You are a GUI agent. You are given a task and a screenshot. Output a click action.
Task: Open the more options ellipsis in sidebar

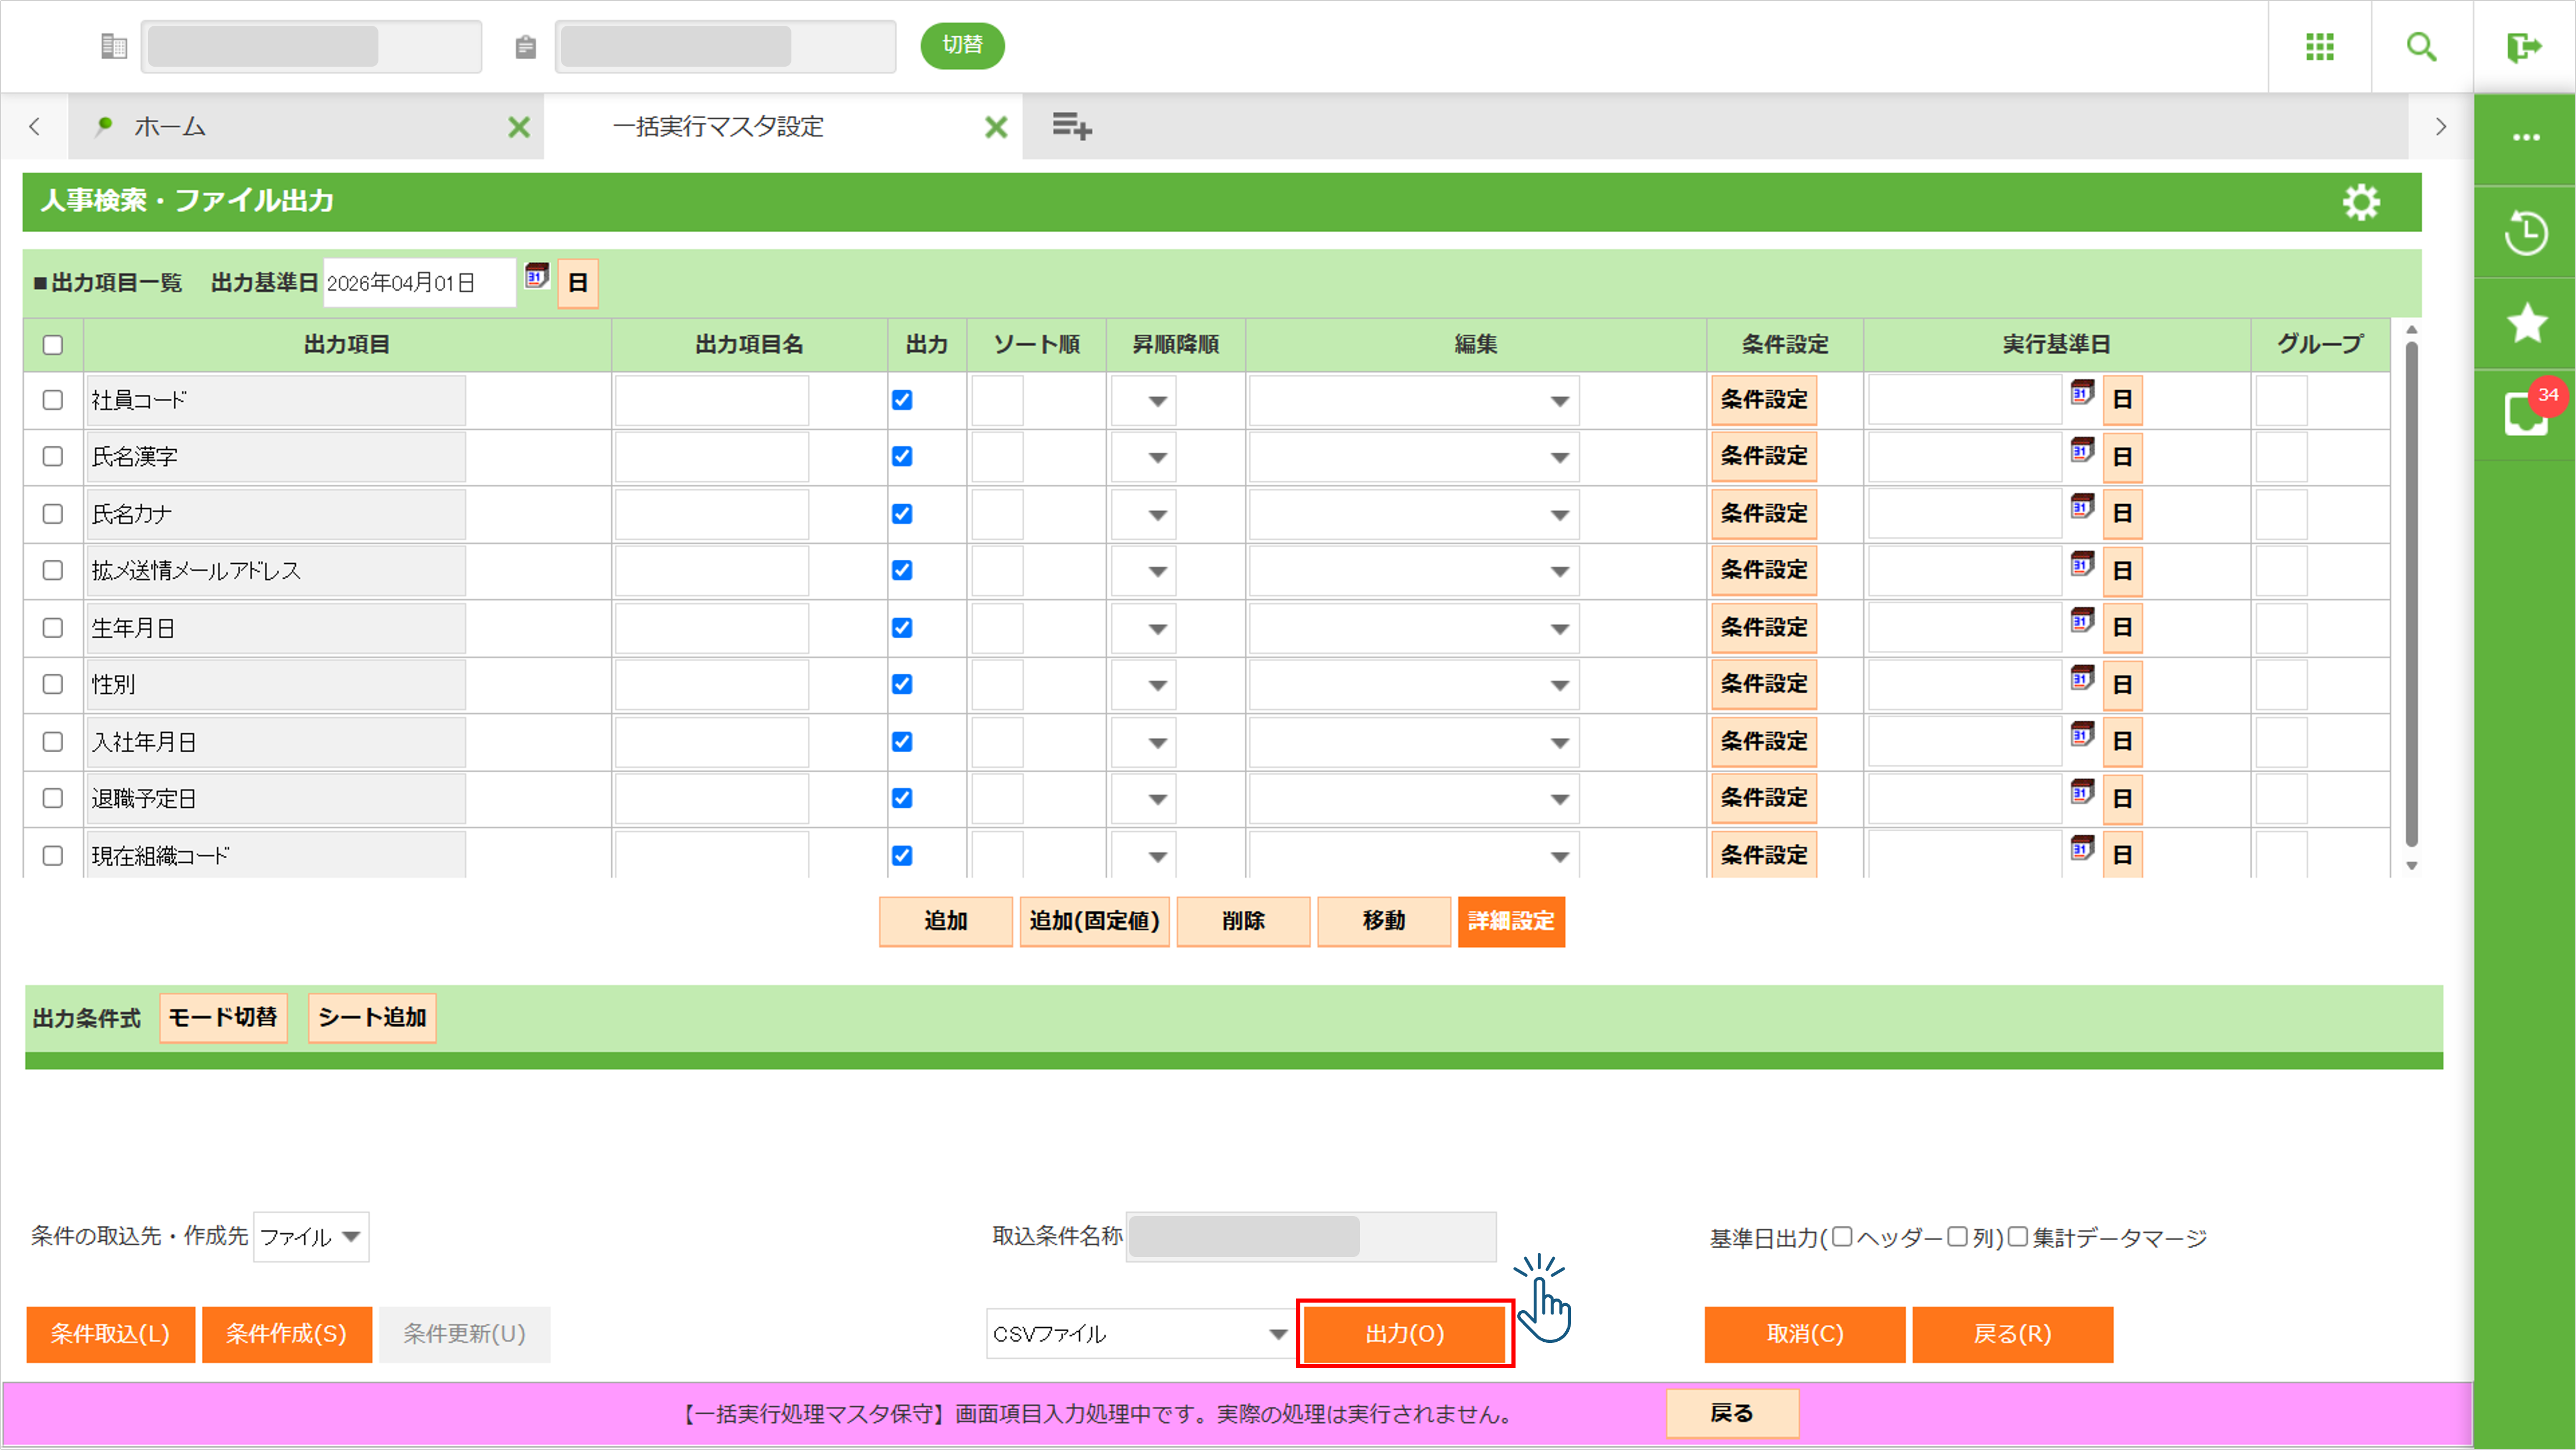(x=2526, y=138)
